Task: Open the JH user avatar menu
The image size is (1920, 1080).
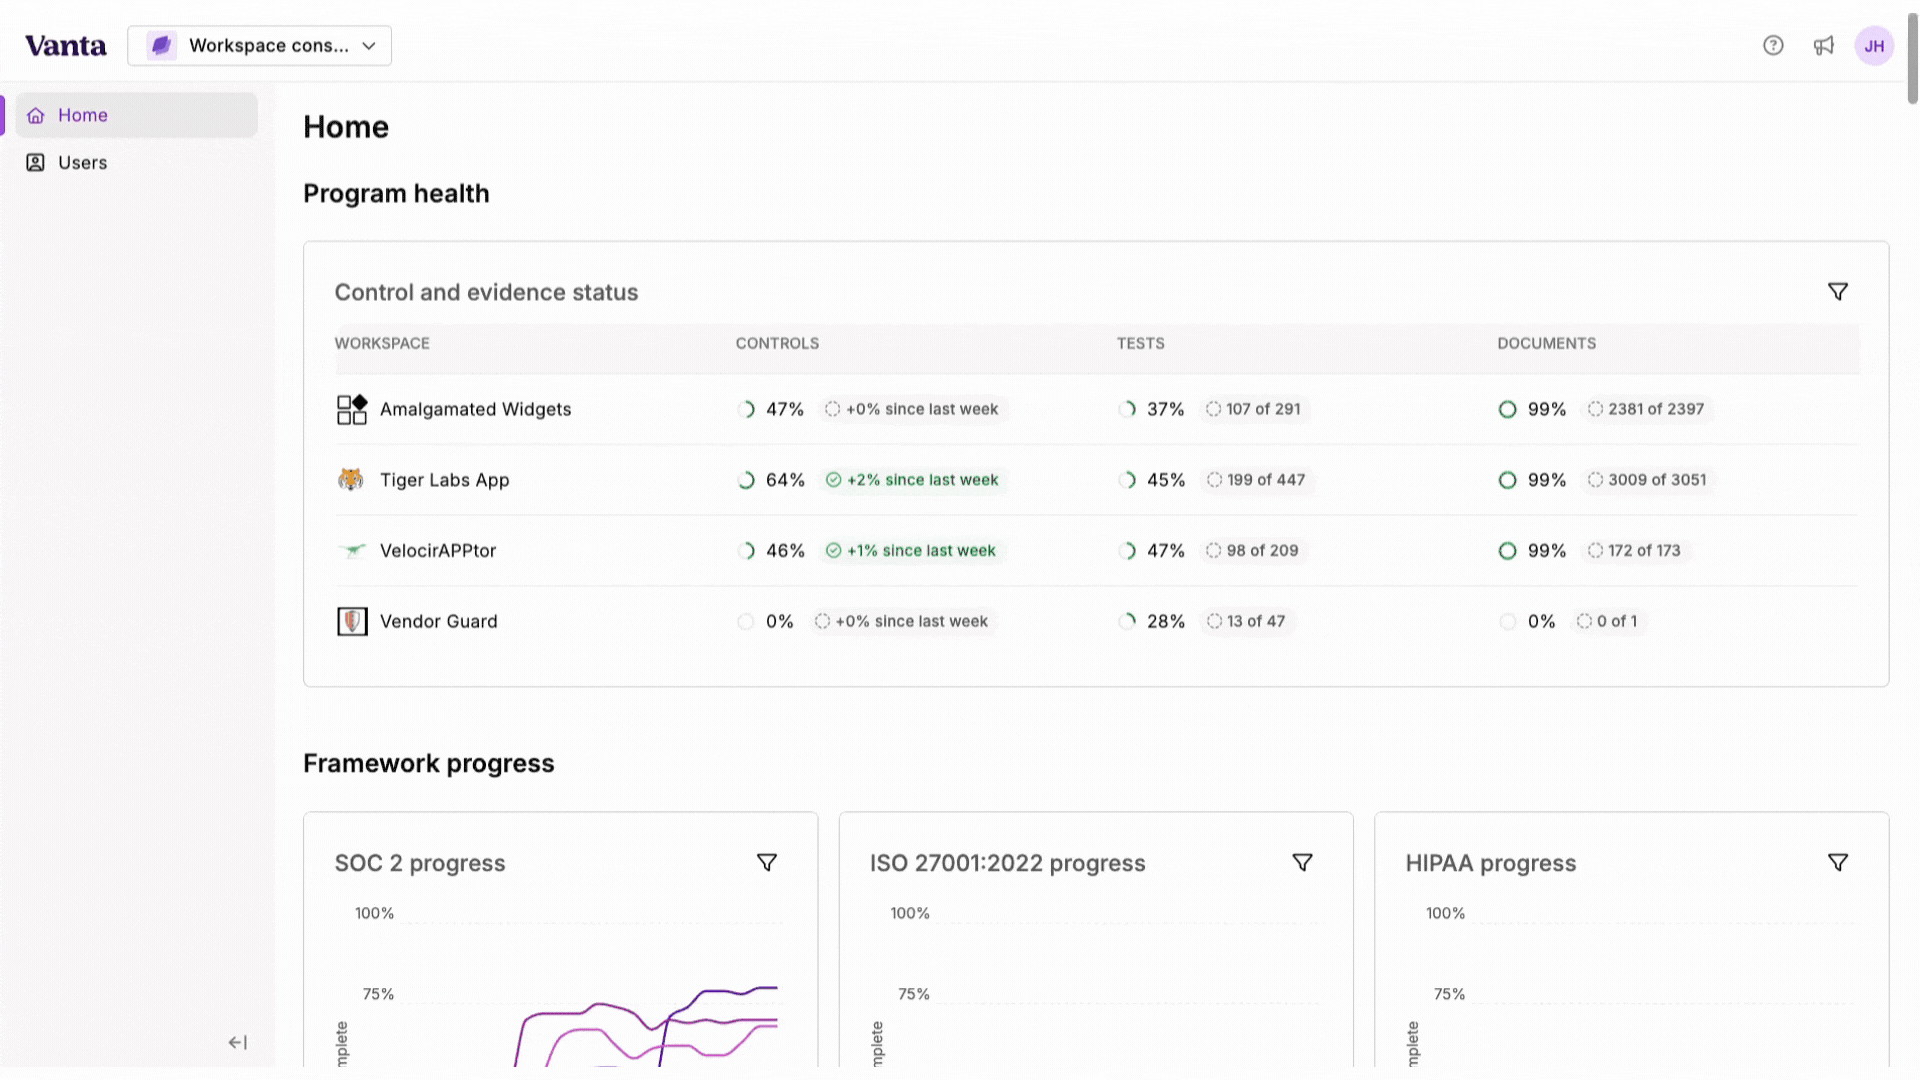Action: click(1874, 46)
